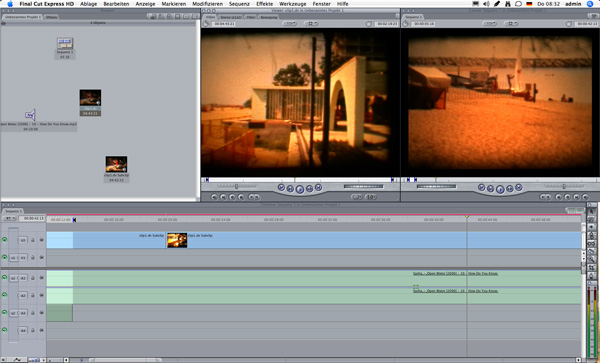600x363 pixels.
Task: Select the Selection arrow tool in Tool palette
Action: [x=592, y=212]
